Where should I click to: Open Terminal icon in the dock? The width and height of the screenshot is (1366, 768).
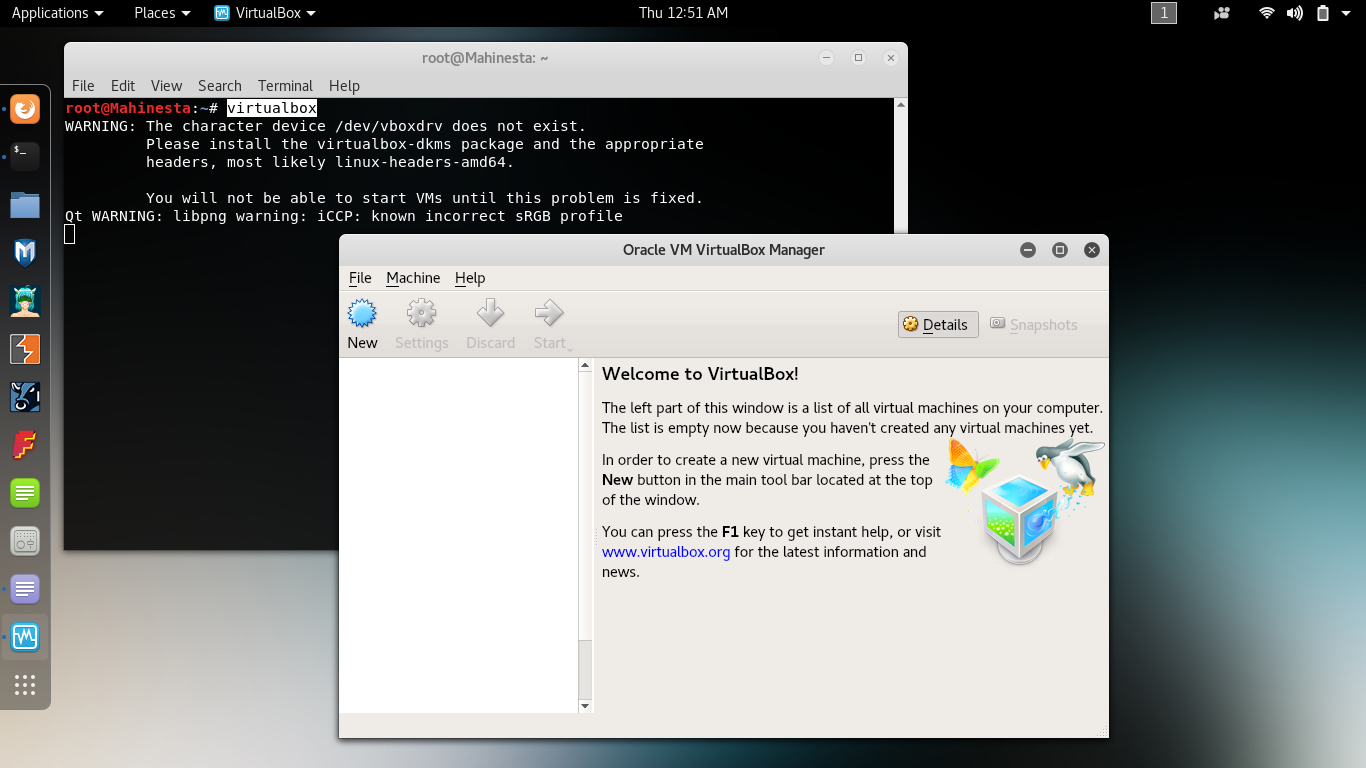coord(25,156)
